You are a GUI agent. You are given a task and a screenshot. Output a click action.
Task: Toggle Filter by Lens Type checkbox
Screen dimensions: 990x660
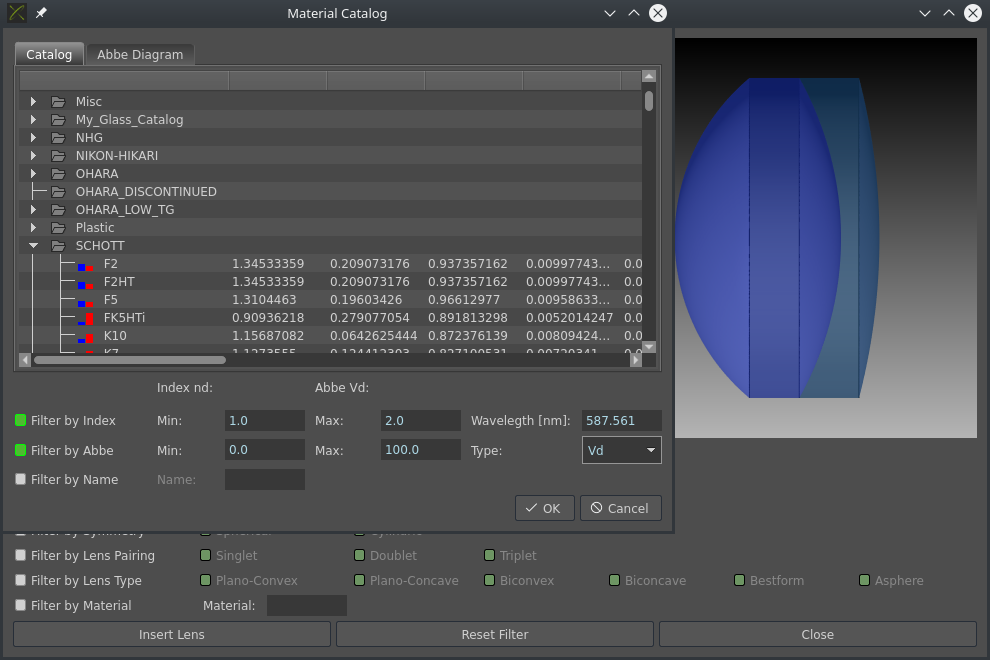tap(20, 580)
